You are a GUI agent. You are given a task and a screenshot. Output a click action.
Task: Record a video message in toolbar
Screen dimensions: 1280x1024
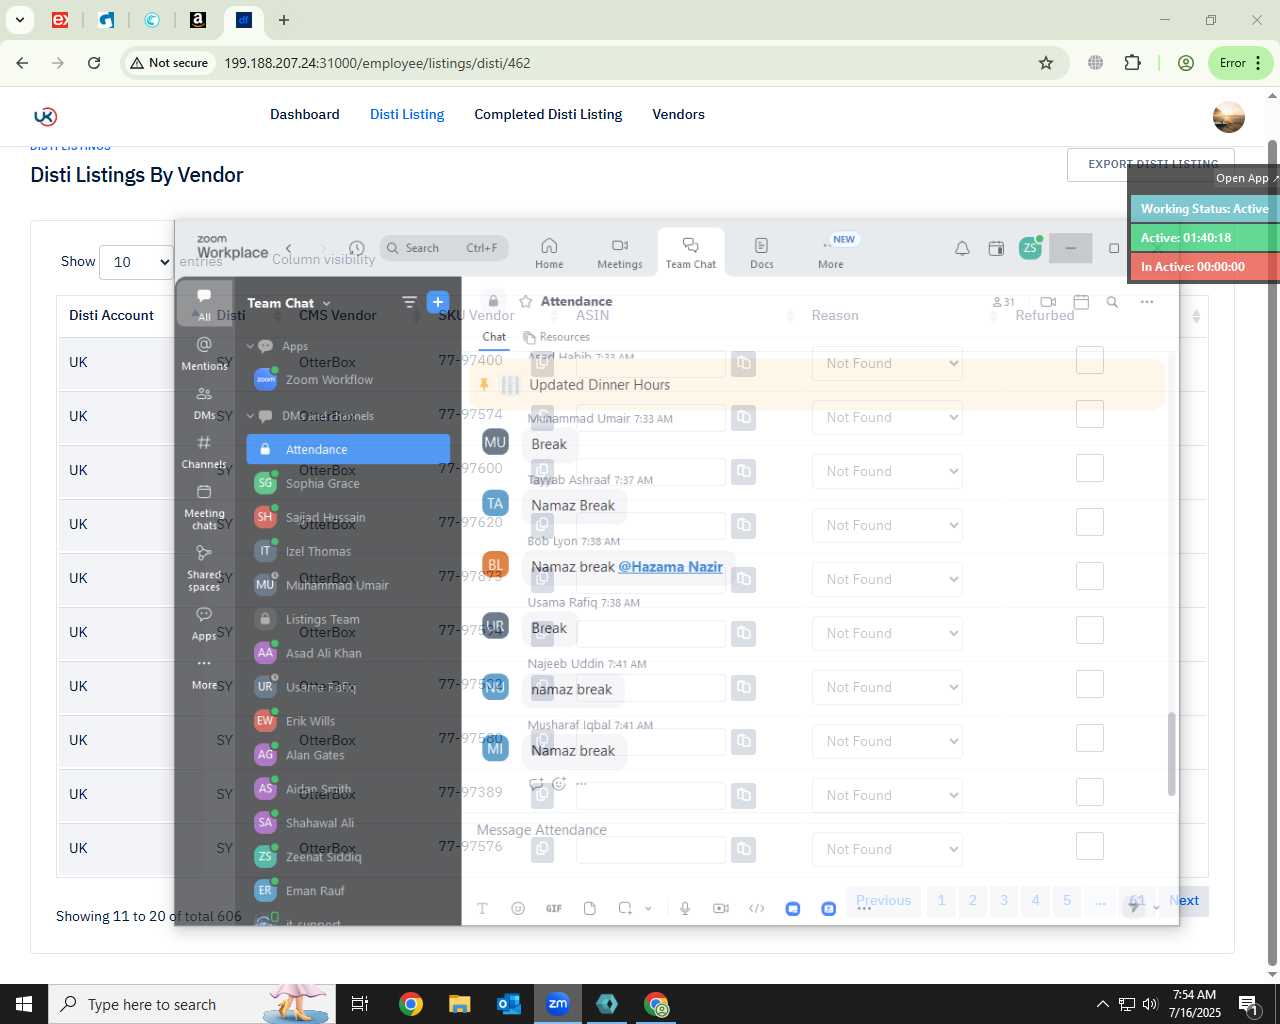click(721, 908)
